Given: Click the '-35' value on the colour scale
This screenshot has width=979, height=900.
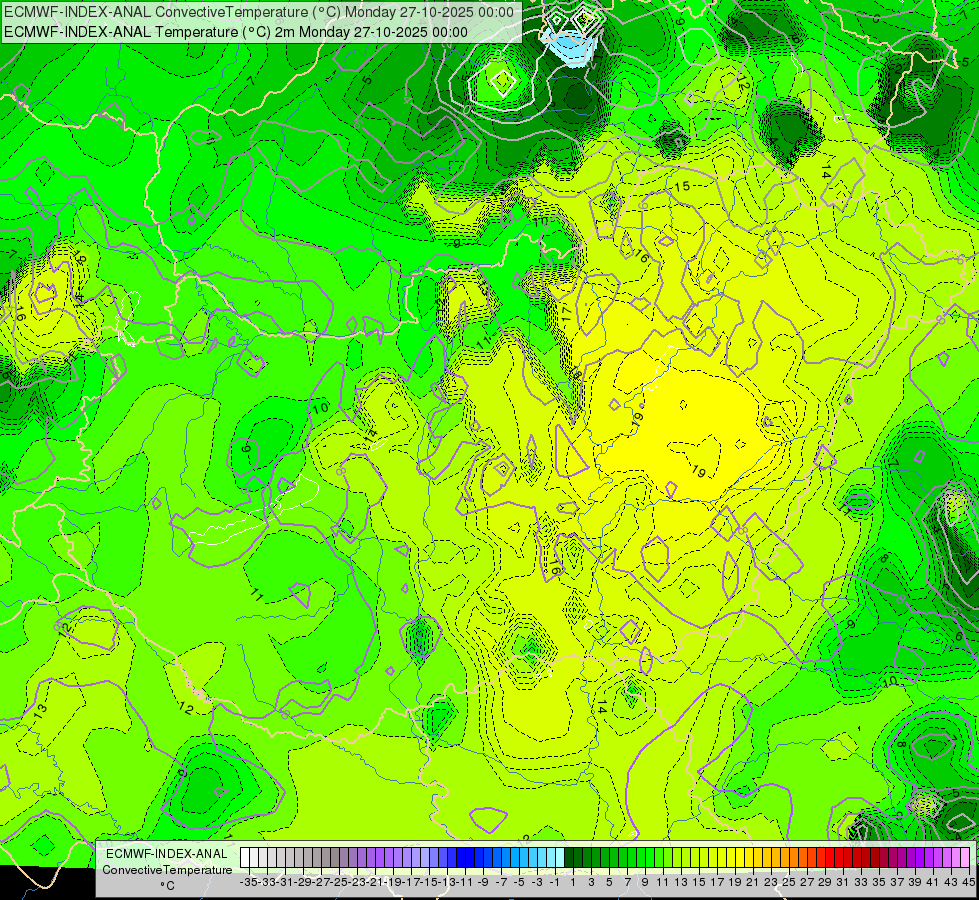Looking at the screenshot, I should coord(249,882).
